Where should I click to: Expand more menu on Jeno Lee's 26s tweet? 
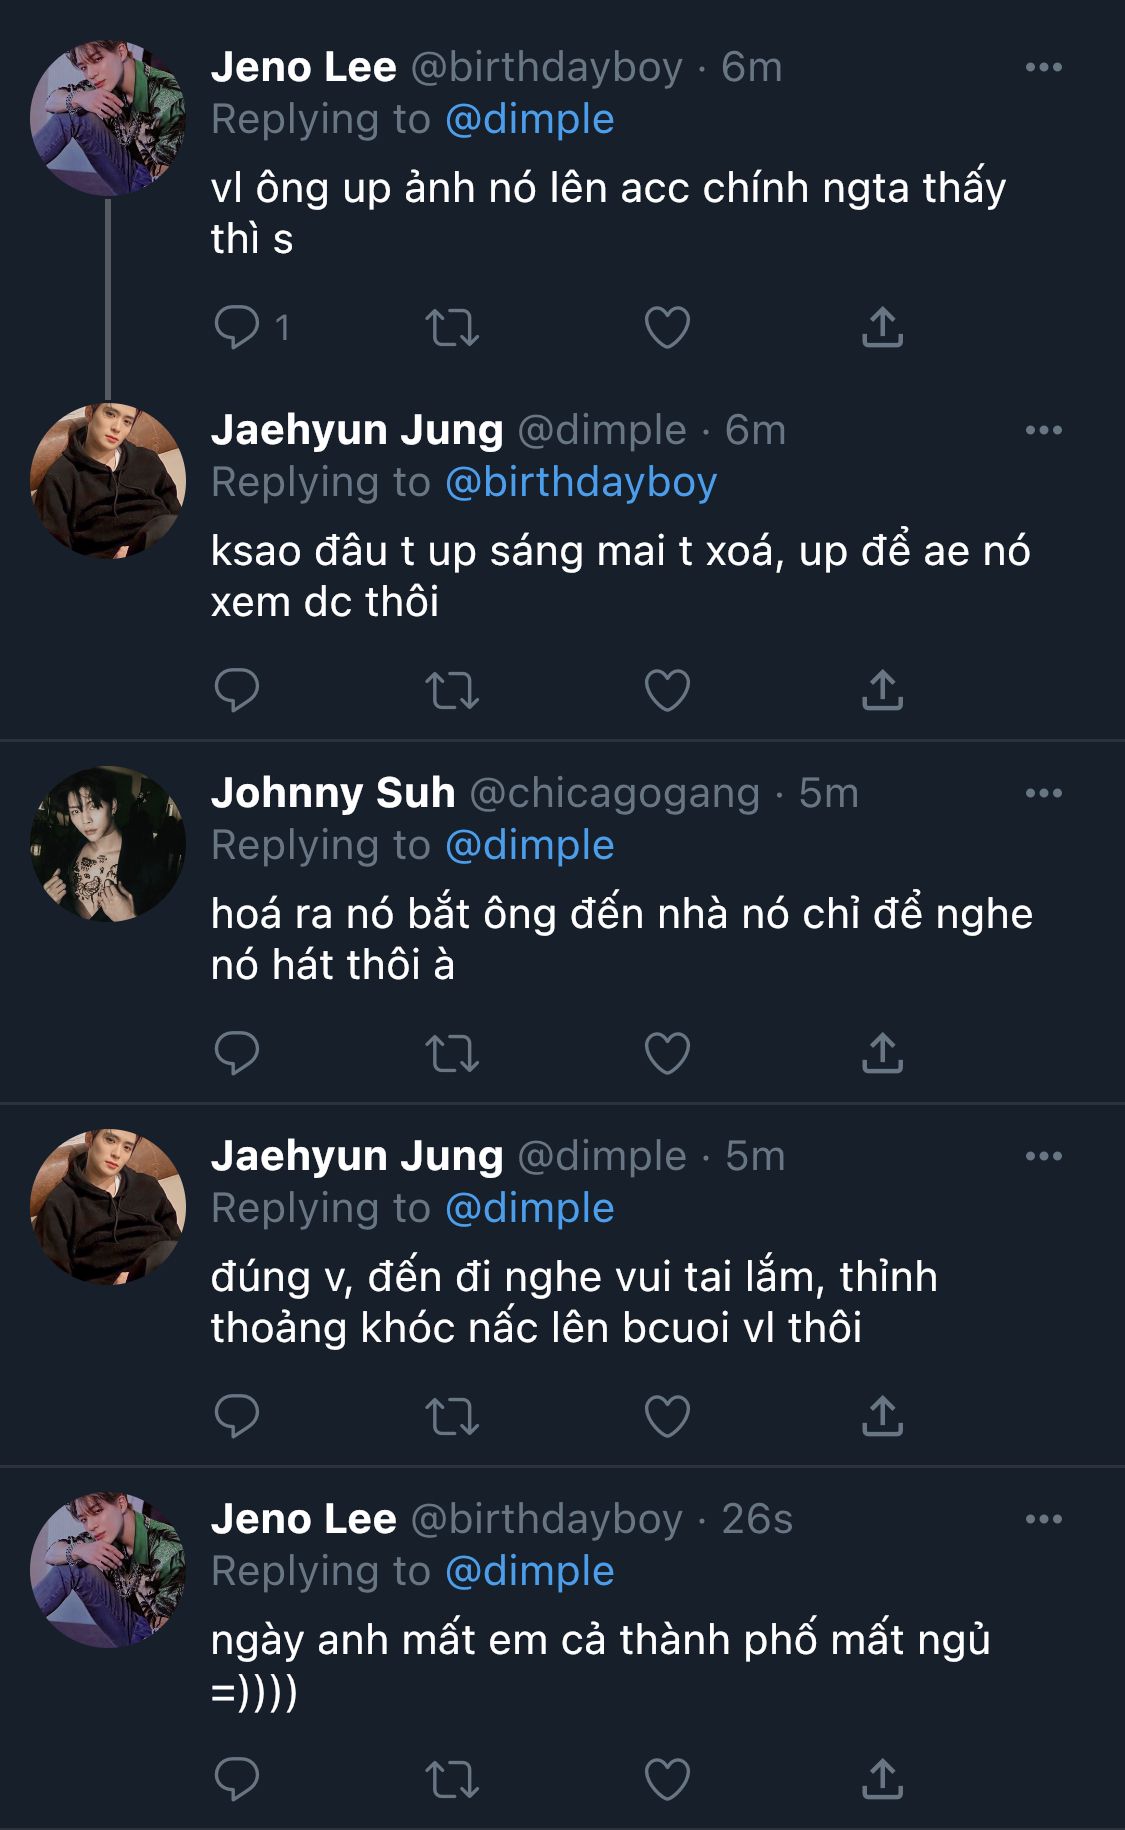pos(1043,1519)
